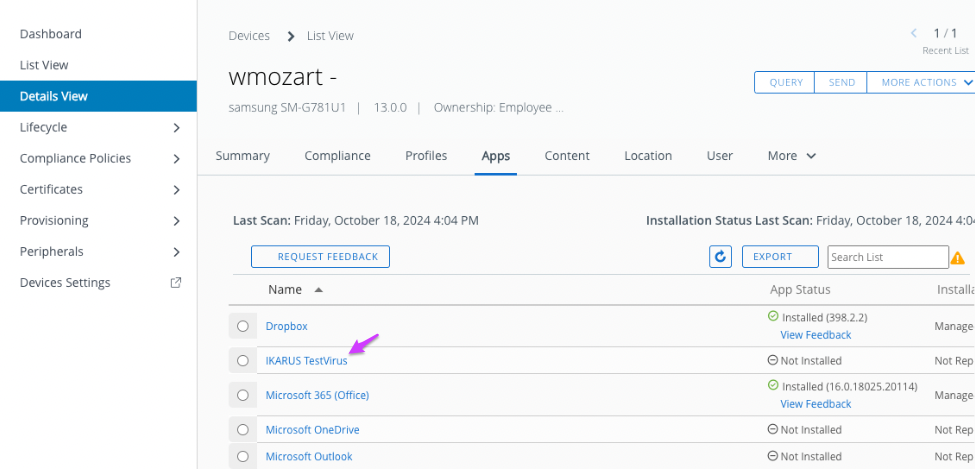Click the green Installed checkmark for Dropbox
This screenshot has width=975, height=469.
pos(772,316)
